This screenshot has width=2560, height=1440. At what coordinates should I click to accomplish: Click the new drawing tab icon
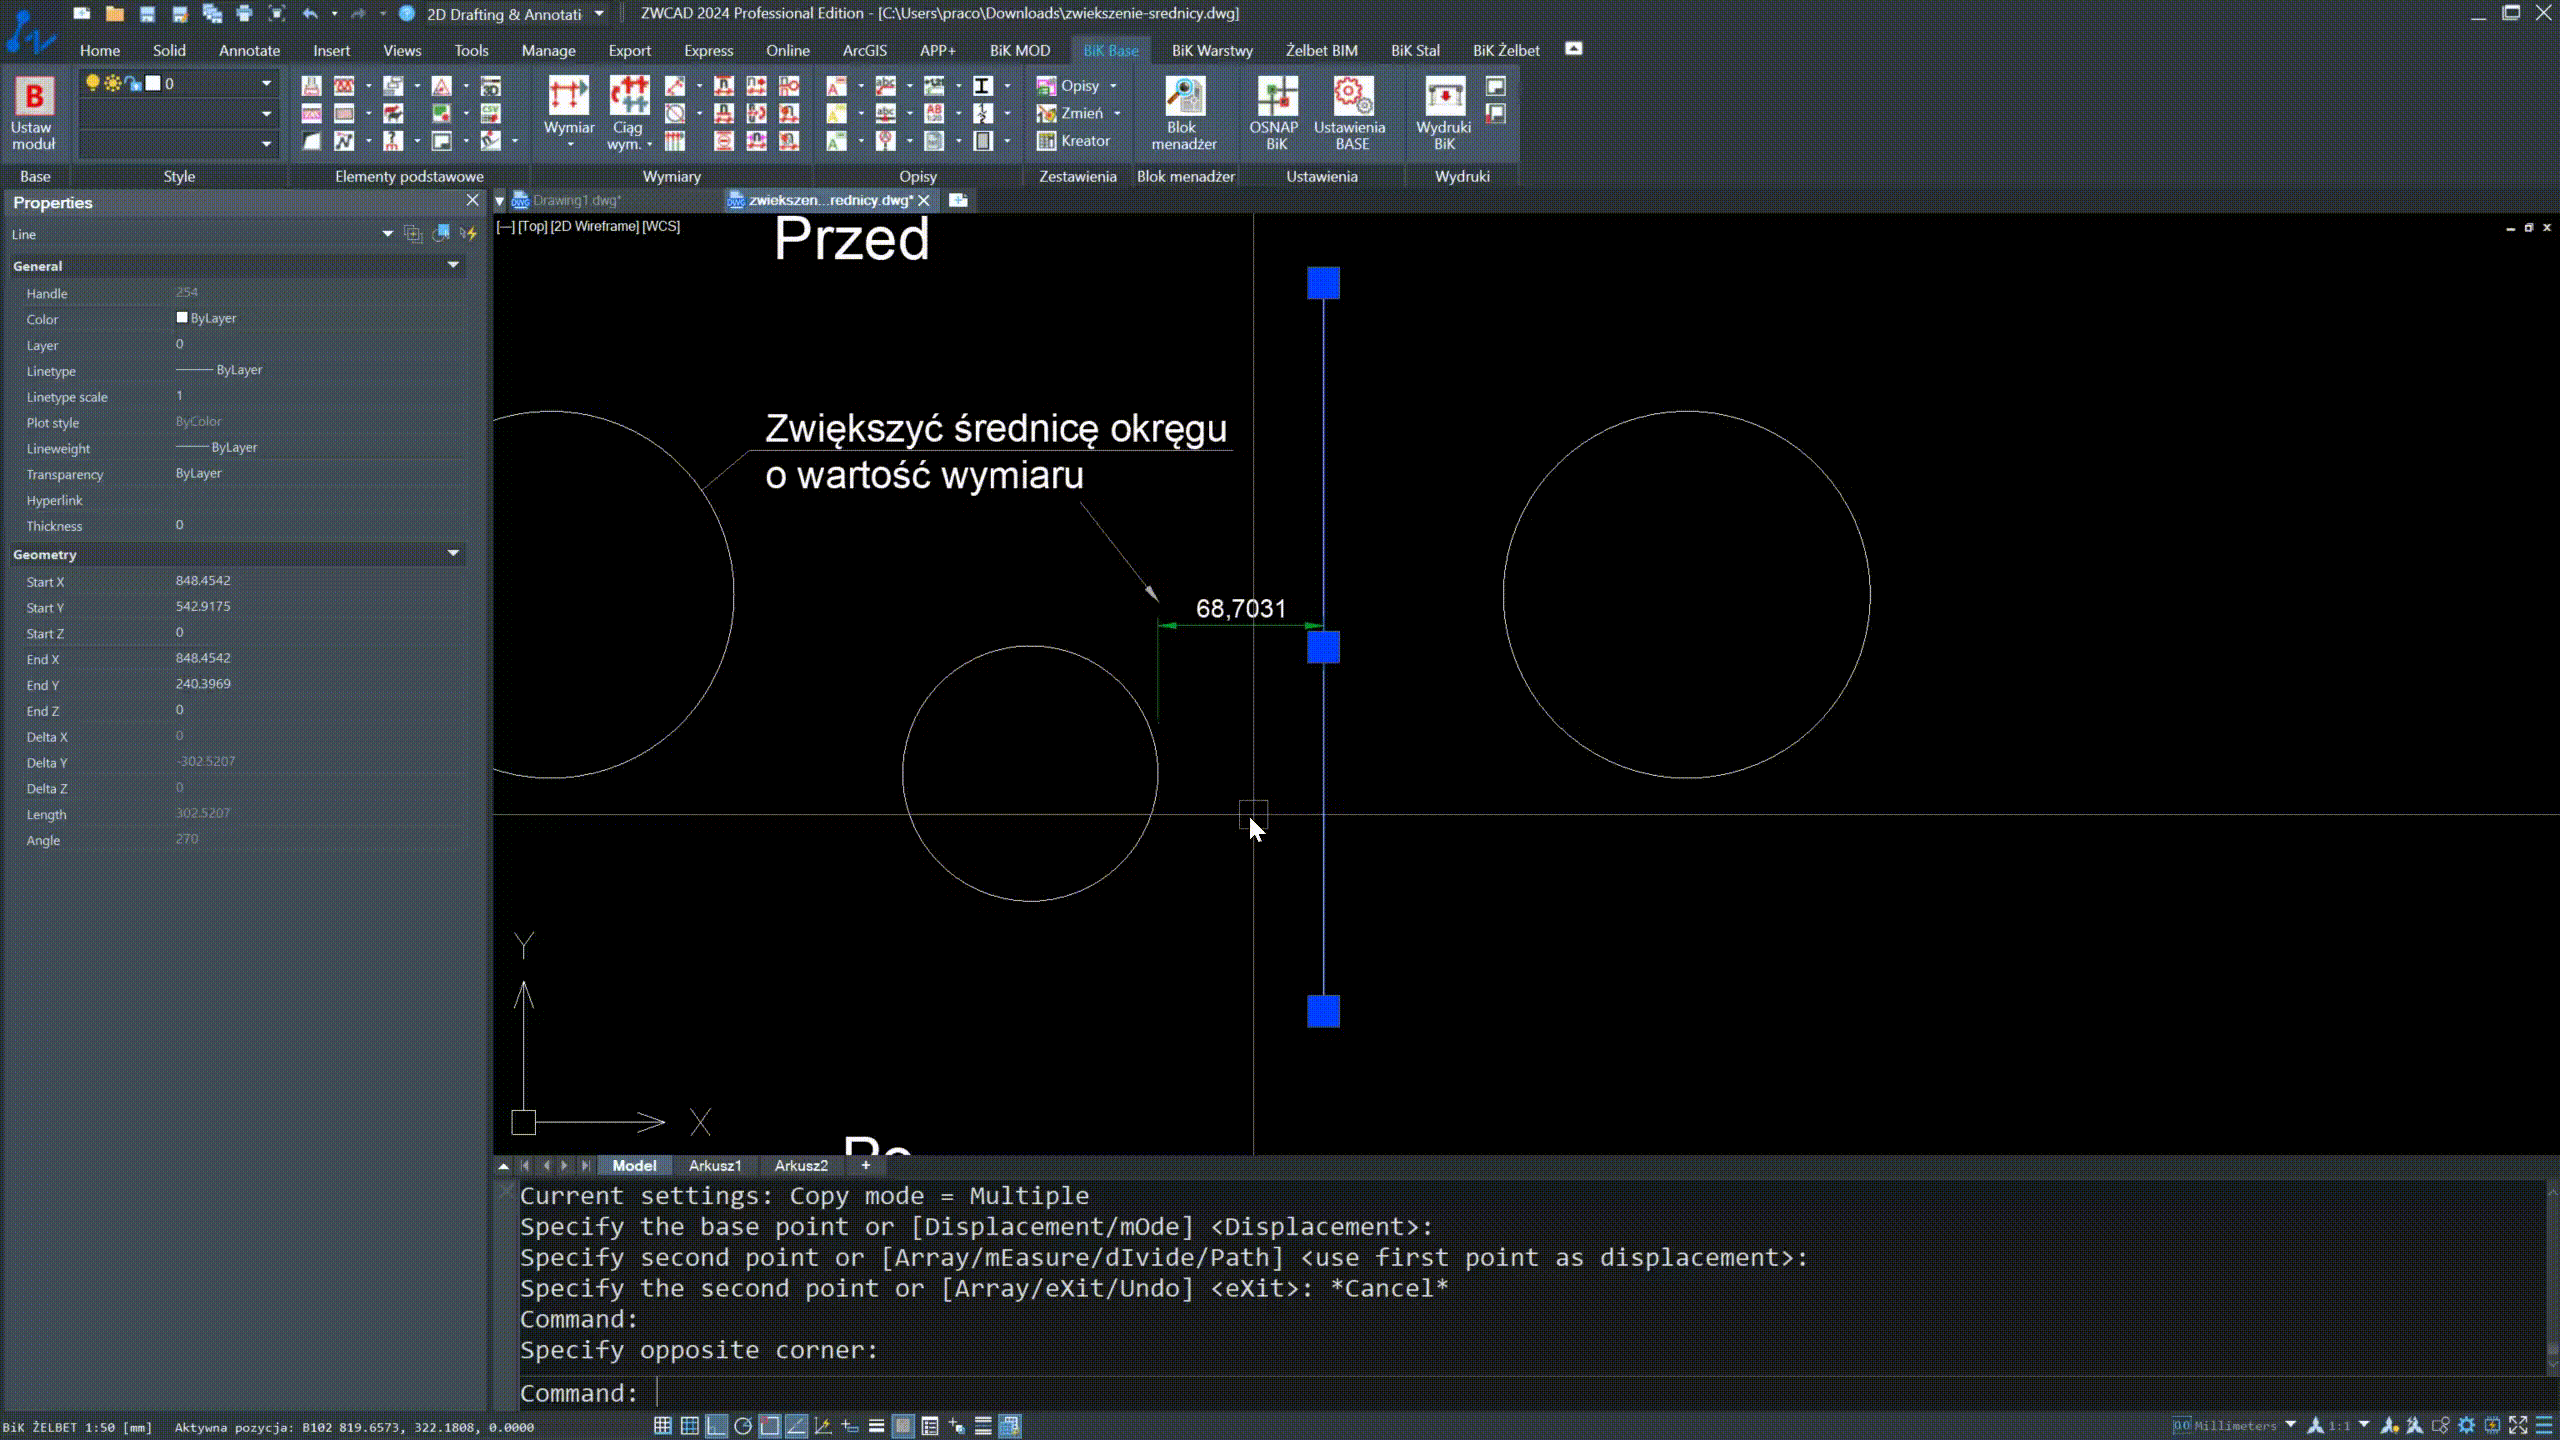(958, 200)
